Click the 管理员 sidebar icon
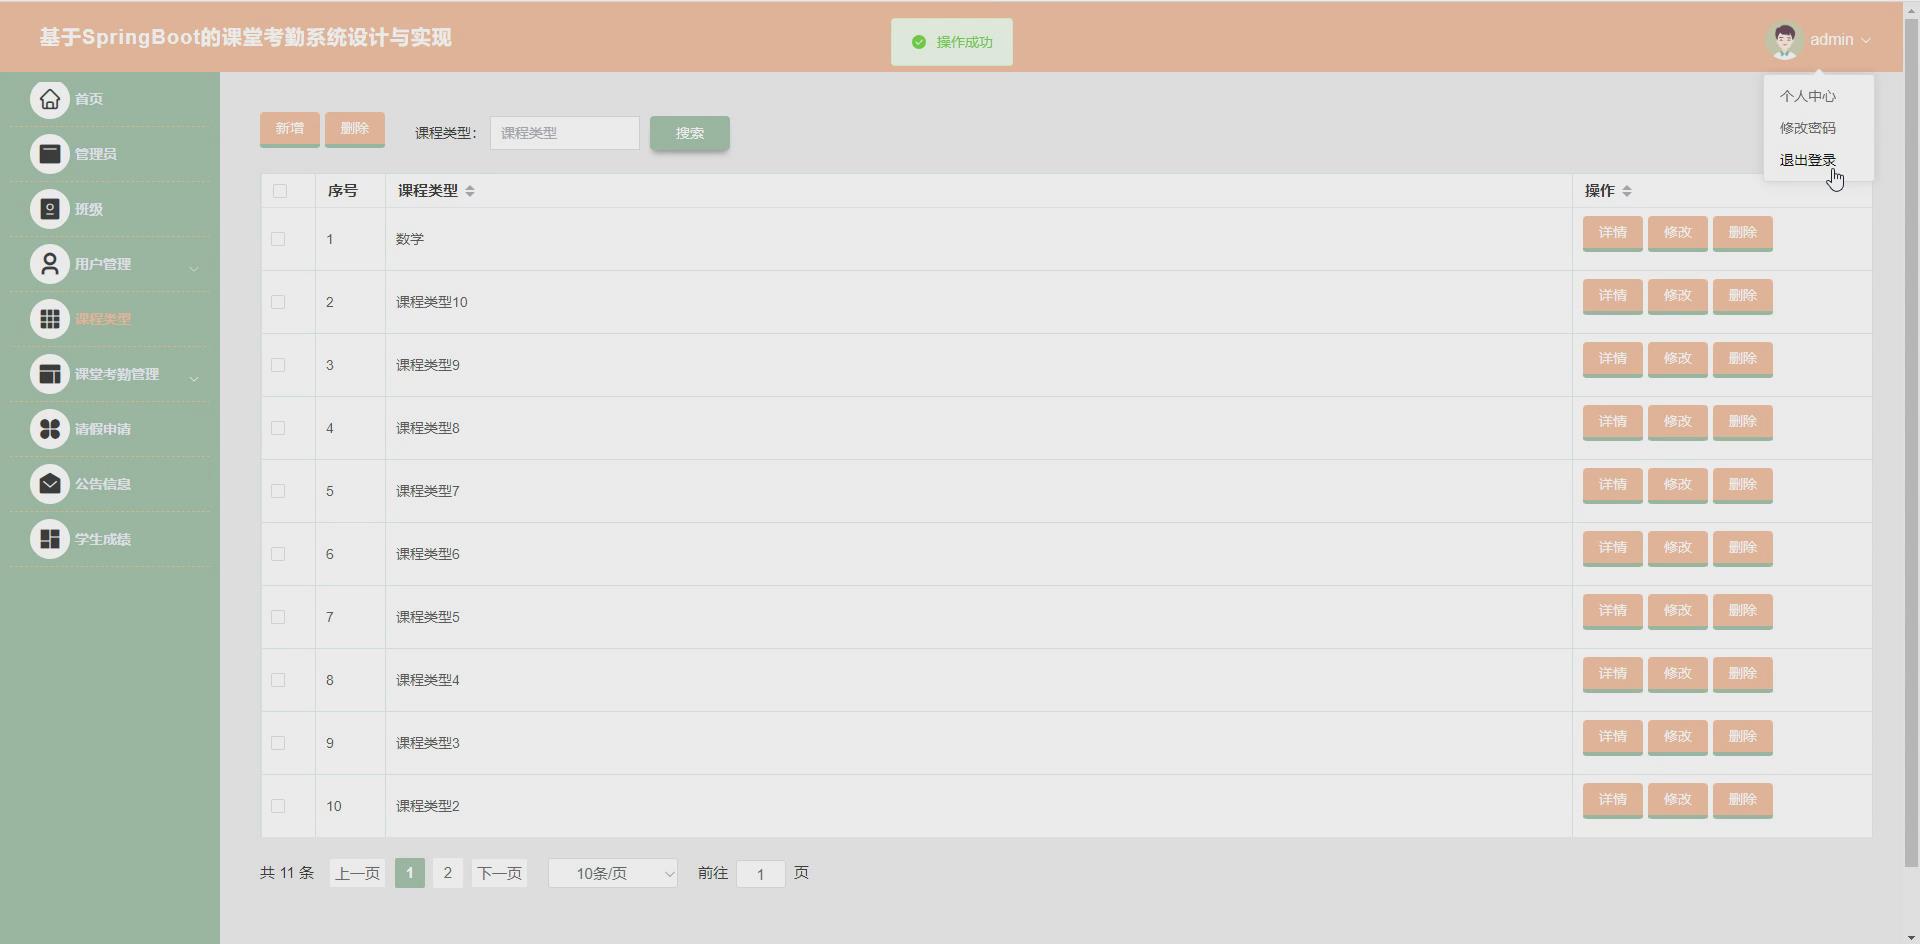The height and width of the screenshot is (944, 1920). 50,154
